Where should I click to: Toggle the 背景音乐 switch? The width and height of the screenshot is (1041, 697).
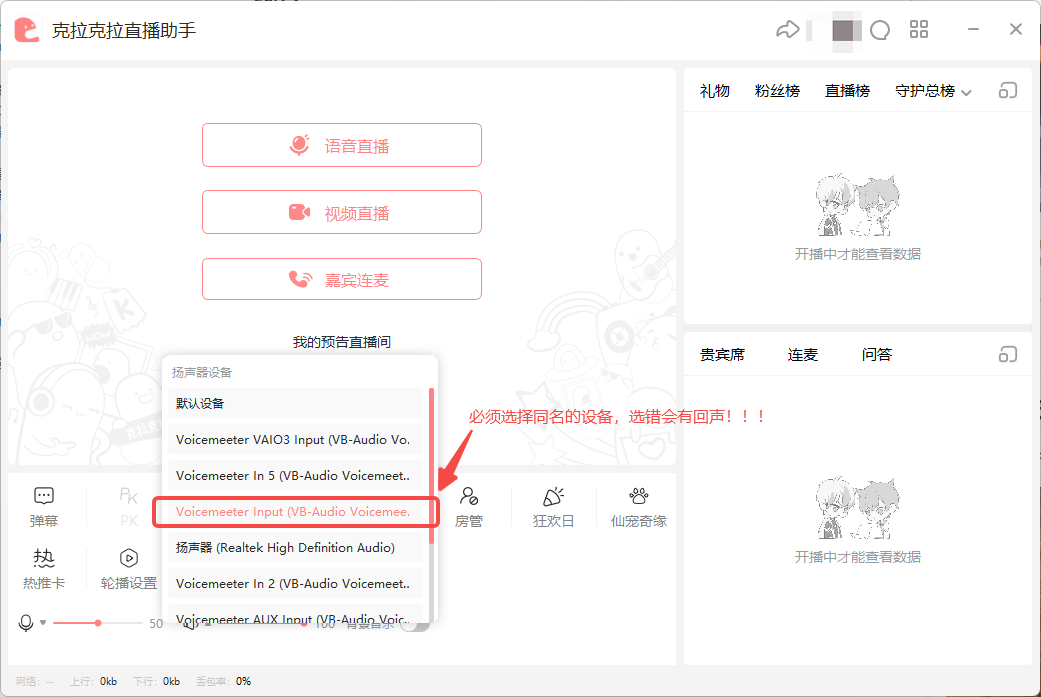point(416,625)
